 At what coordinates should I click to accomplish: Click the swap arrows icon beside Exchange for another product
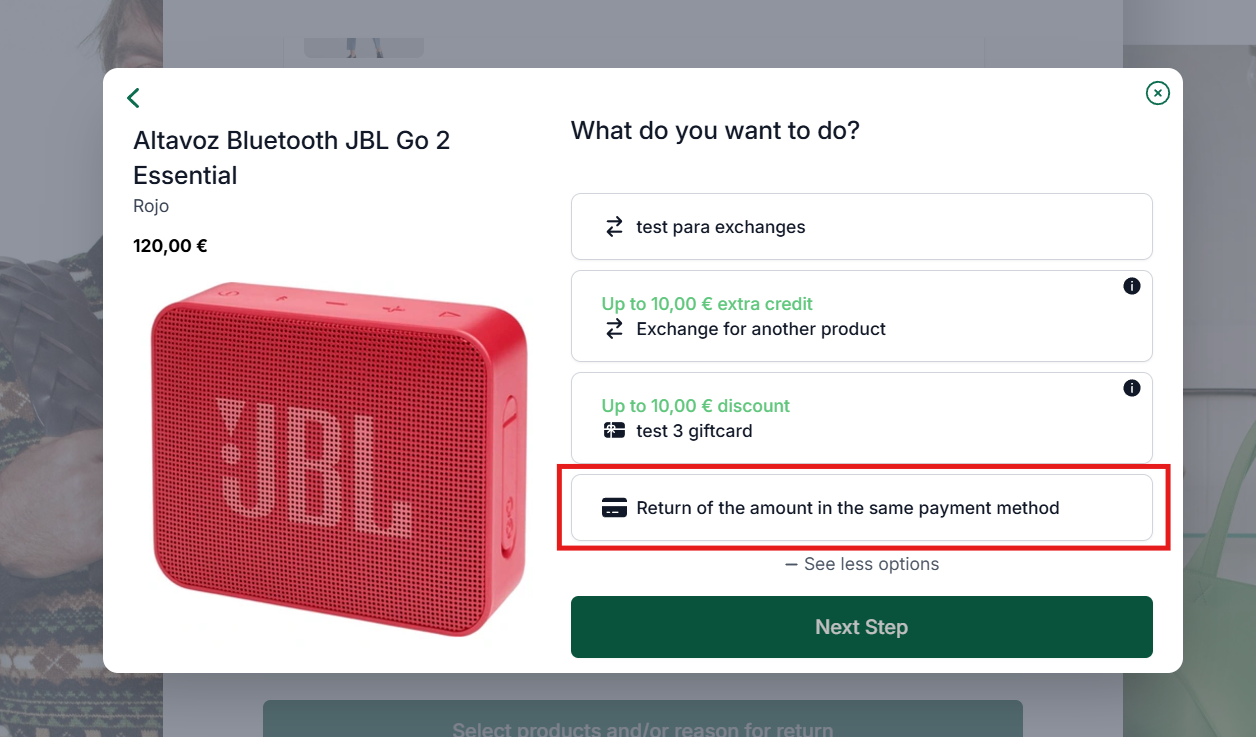coord(614,329)
